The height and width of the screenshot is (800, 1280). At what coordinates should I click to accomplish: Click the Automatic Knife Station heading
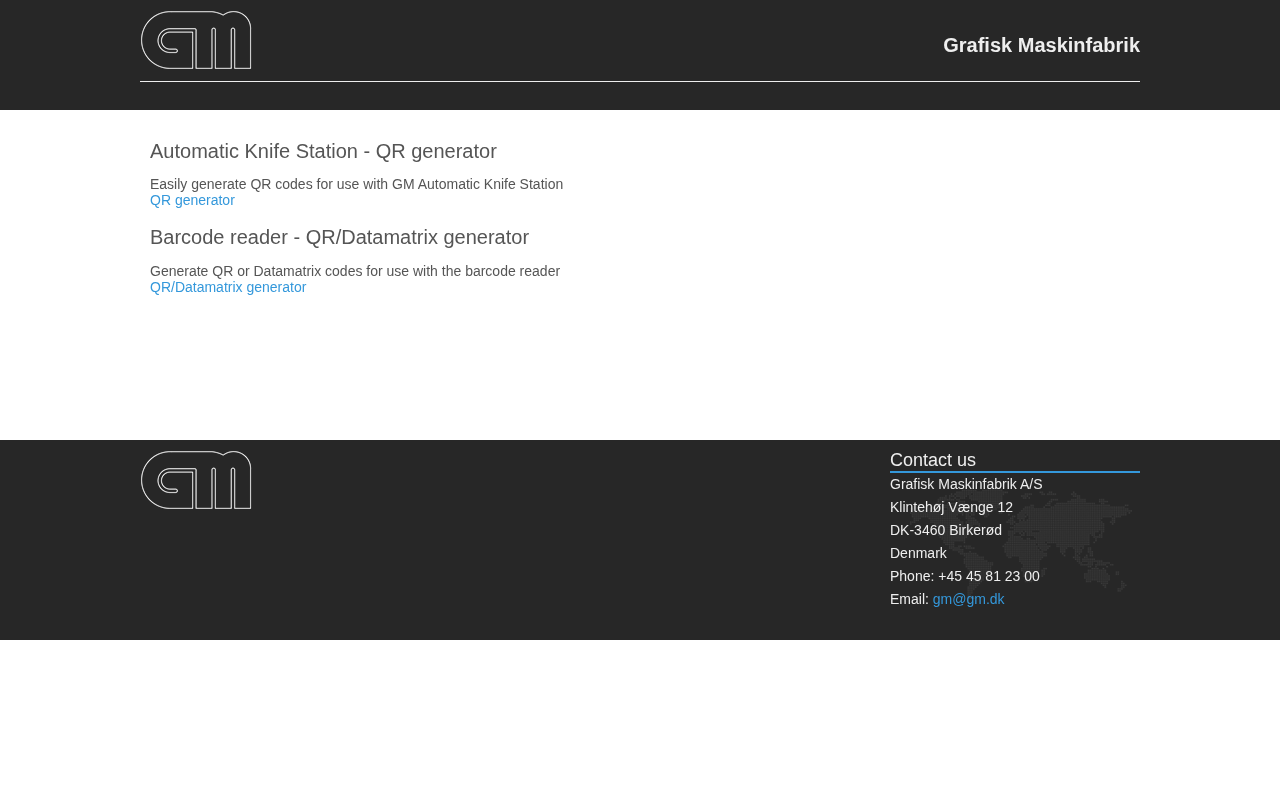(323, 151)
